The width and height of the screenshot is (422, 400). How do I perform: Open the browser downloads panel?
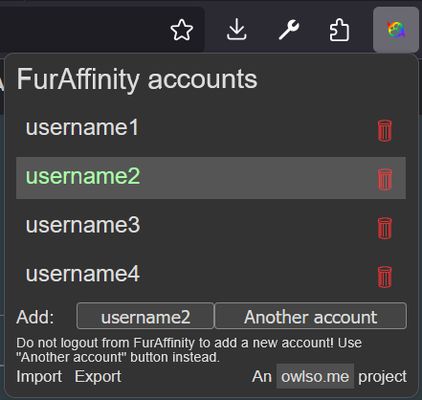tap(237, 30)
